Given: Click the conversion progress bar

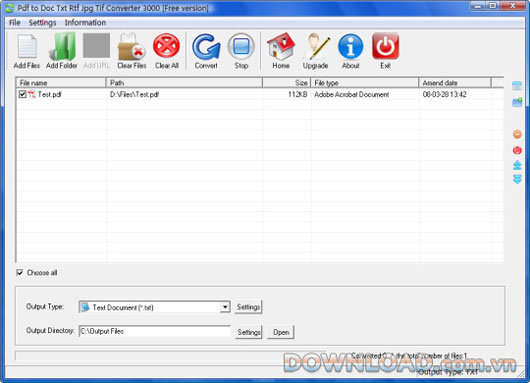Looking at the screenshot, I should [171, 356].
